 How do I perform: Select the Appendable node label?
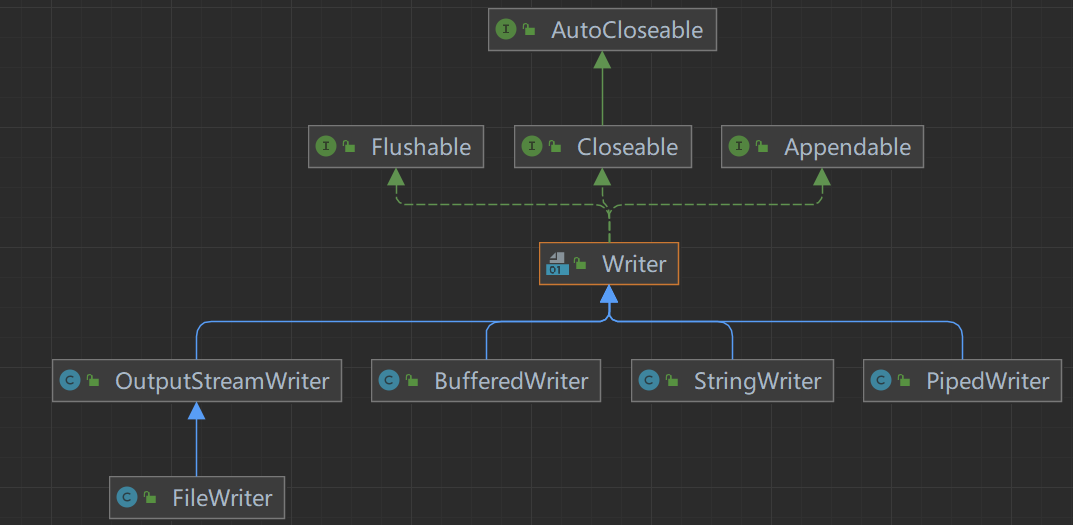coord(847,147)
